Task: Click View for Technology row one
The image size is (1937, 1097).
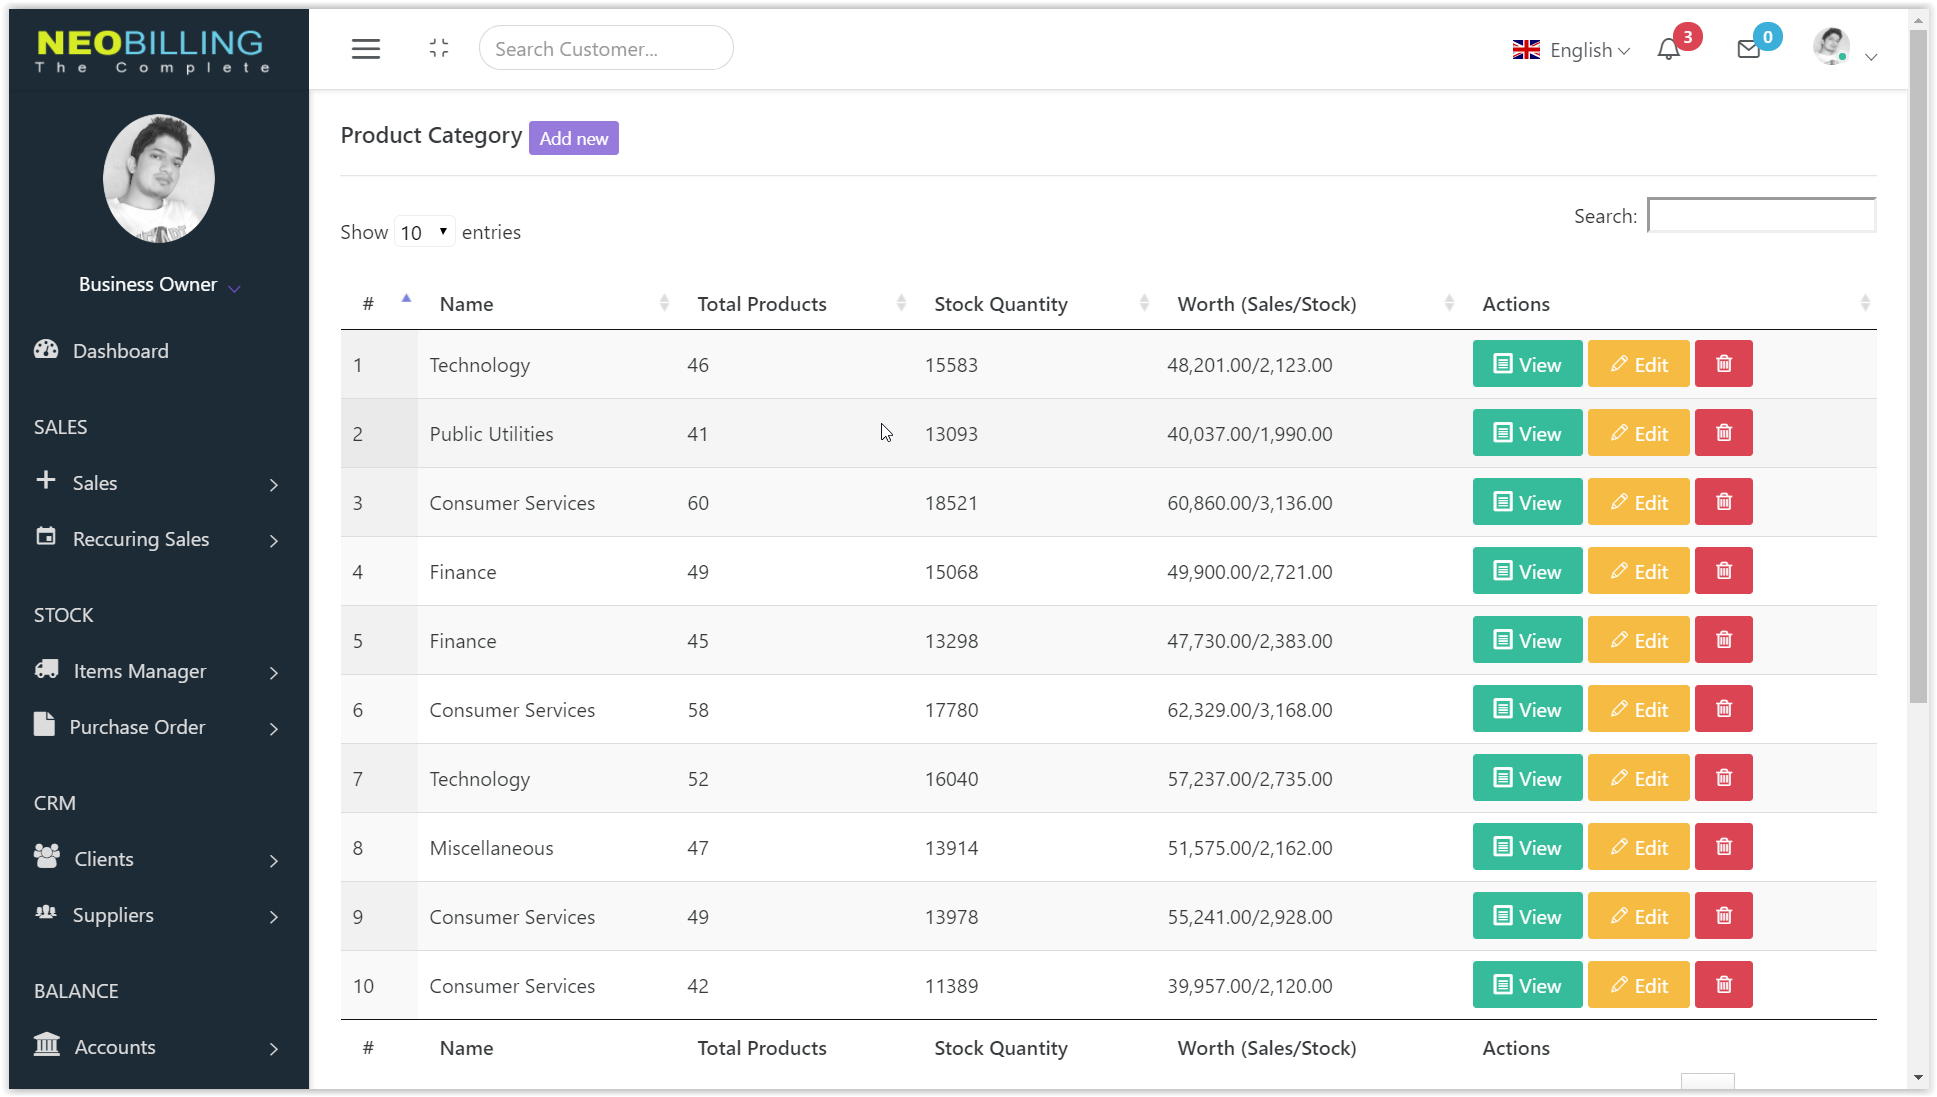Action: pos(1526,364)
